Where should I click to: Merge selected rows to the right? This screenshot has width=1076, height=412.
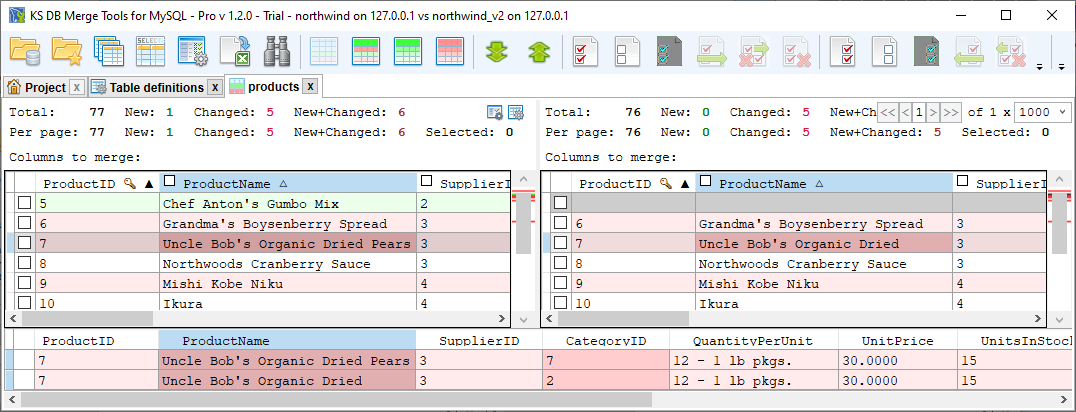[712, 52]
